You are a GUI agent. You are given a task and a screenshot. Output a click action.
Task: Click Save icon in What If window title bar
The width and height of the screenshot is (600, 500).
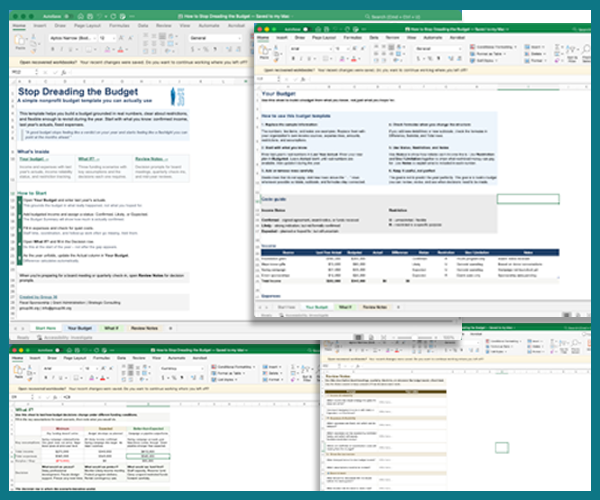click(78, 350)
